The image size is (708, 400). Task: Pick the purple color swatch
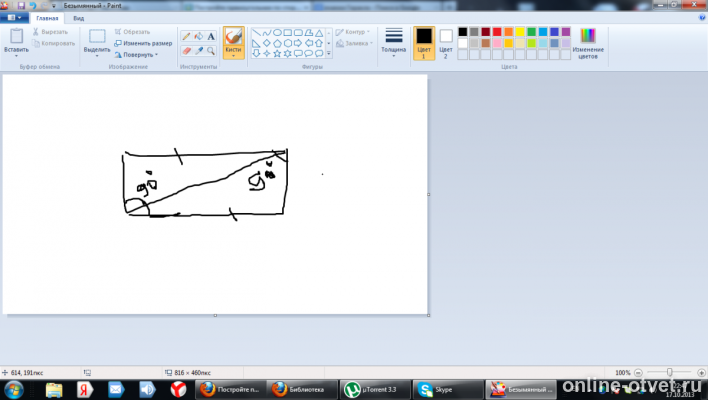click(566, 32)
